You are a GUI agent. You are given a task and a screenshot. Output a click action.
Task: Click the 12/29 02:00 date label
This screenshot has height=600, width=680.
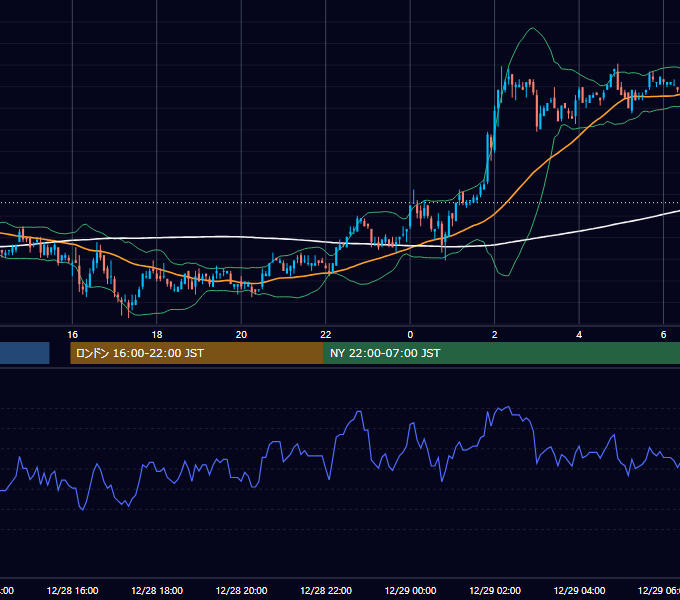(x=495, y=591)
